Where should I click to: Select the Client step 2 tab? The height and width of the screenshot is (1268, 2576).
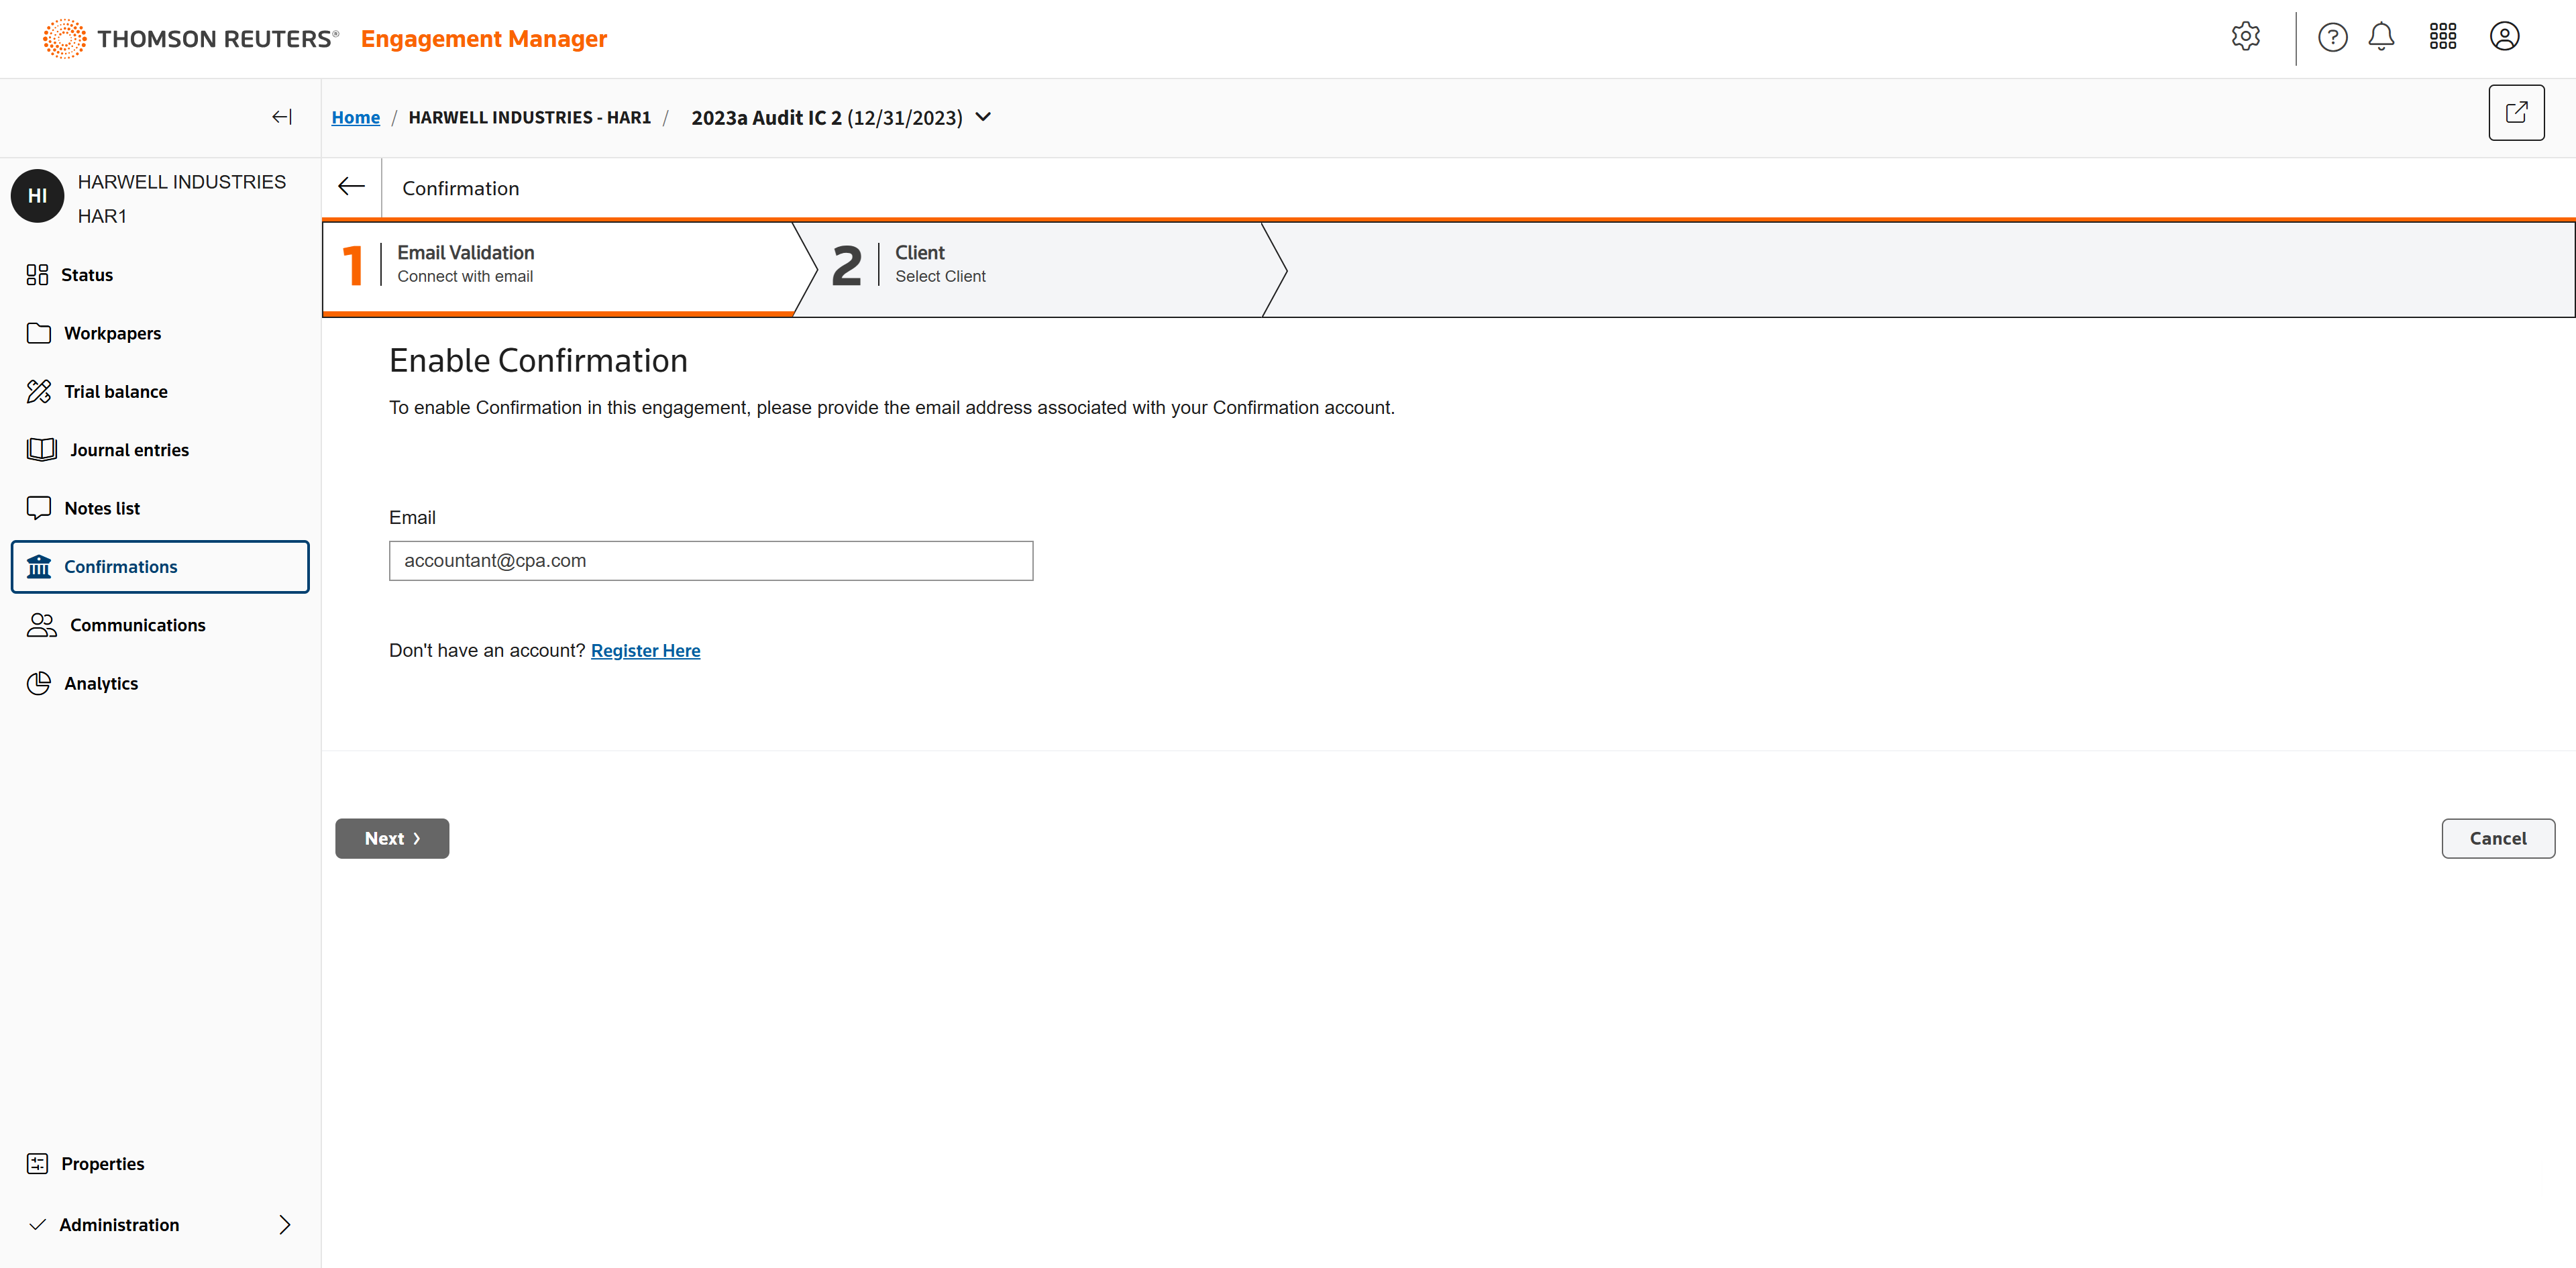click(1030, 265)
